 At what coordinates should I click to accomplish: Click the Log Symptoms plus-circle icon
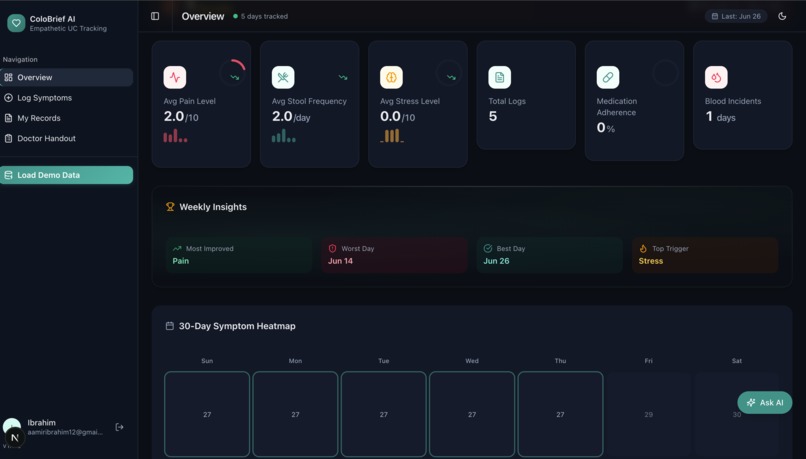(x=8, y=98)
